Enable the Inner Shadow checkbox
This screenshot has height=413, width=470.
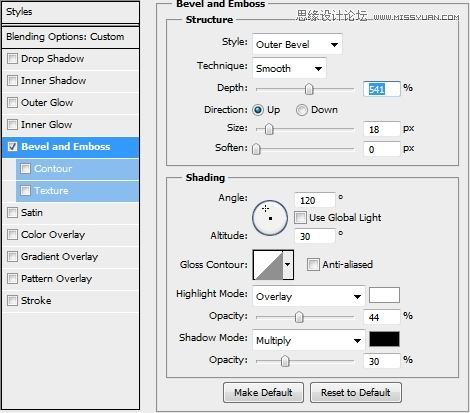pyautogui.click(x=12, y=81)
